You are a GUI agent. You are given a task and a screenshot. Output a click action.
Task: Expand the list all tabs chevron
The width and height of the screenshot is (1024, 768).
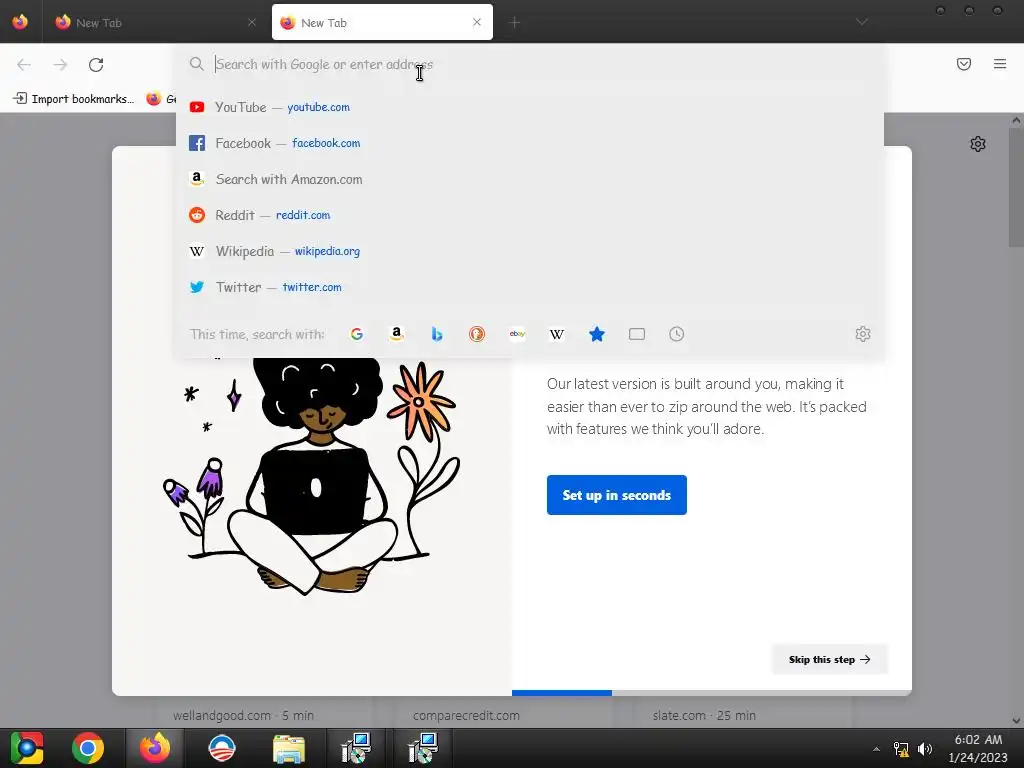point(862,22)
